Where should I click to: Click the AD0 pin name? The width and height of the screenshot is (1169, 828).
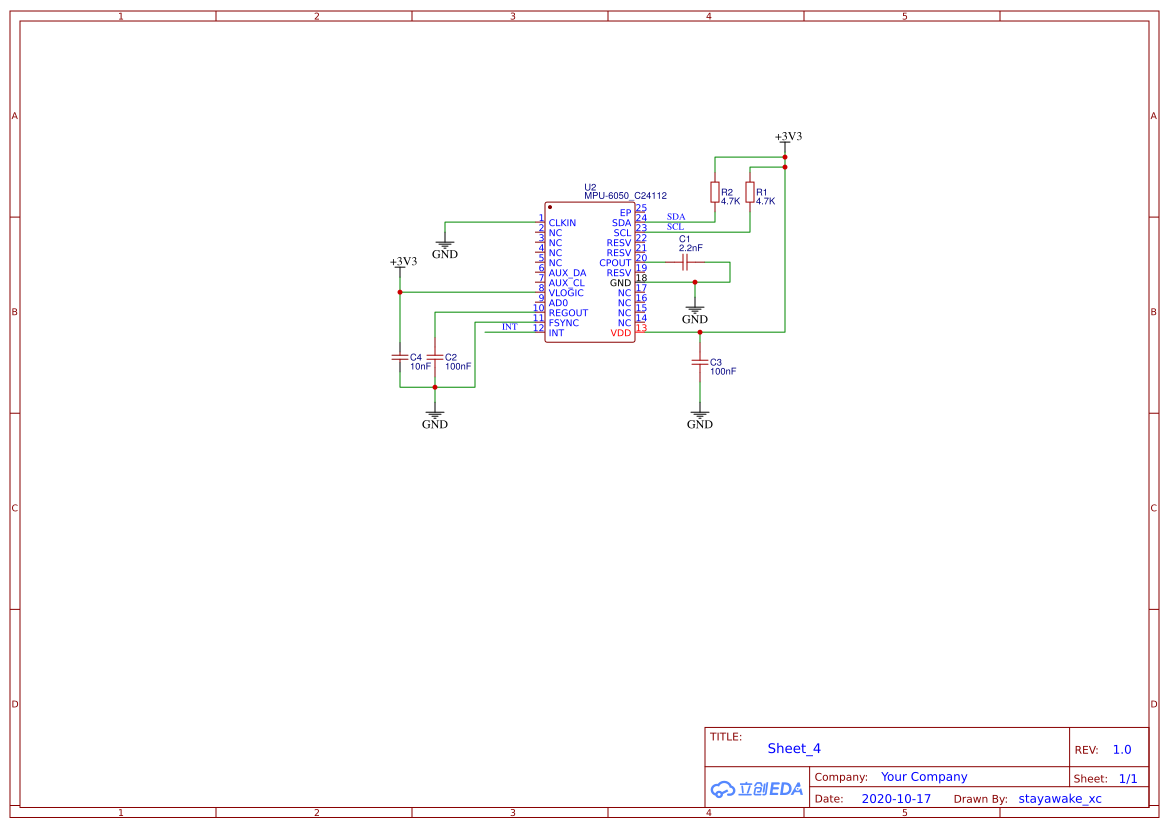pyautogui.click(x=558, y=303)
